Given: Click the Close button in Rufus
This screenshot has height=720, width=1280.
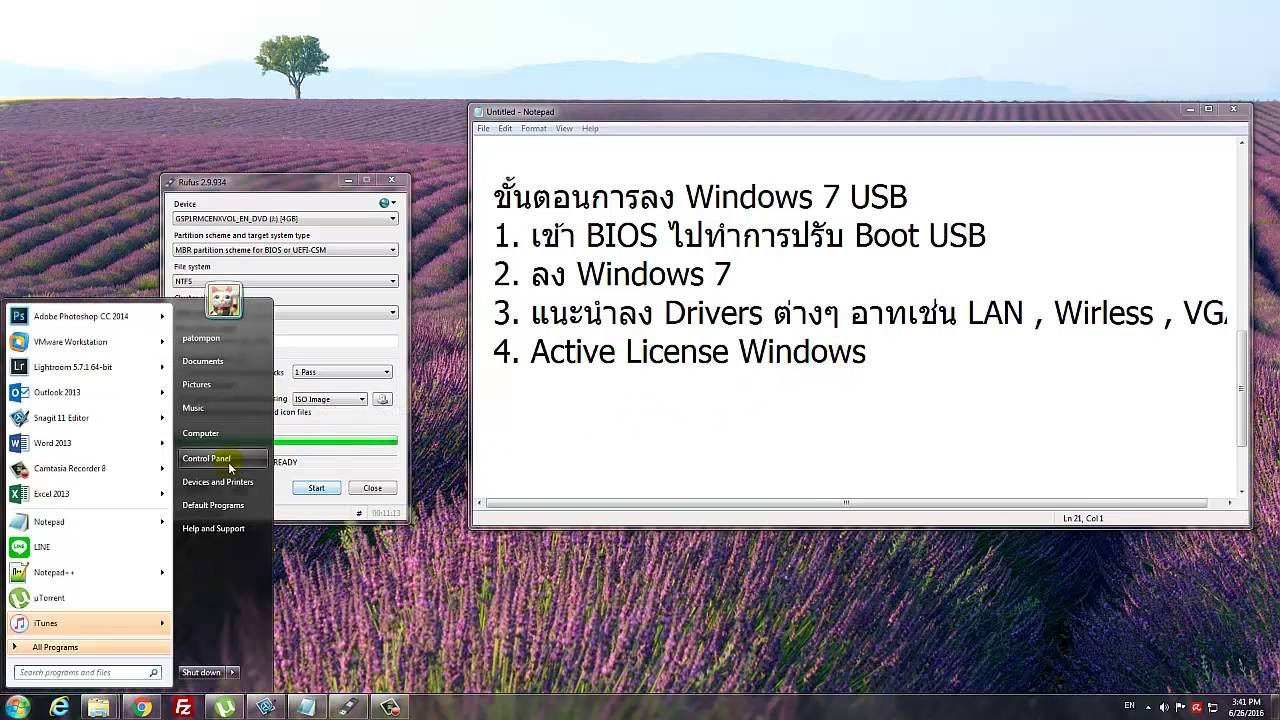Looking at the screenshot, I should point(372,488).
